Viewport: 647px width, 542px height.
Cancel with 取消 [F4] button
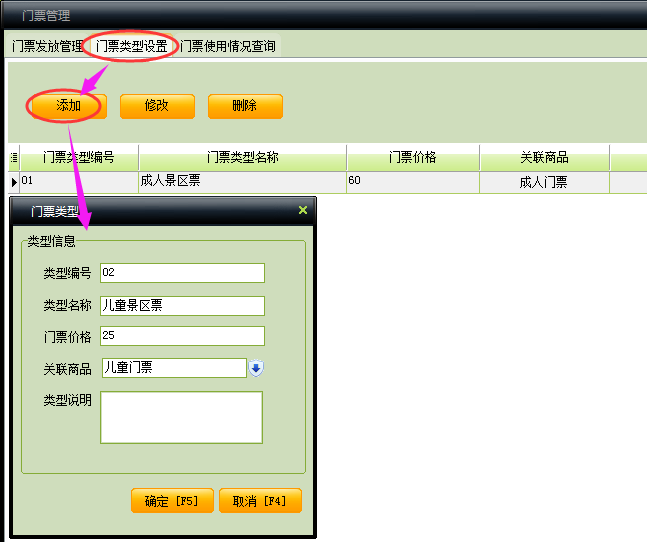[x=260, y=501]
